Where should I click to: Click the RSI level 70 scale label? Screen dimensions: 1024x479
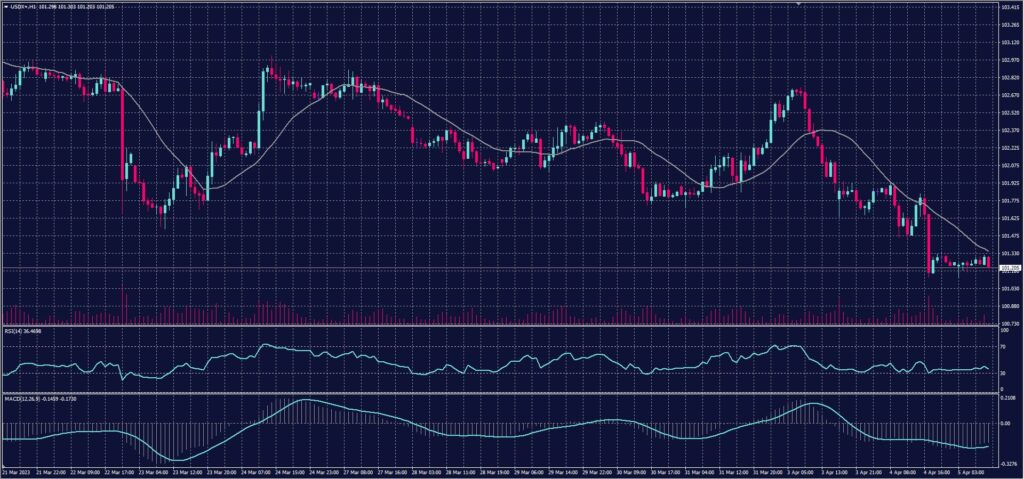click(x=1003, y=348)
